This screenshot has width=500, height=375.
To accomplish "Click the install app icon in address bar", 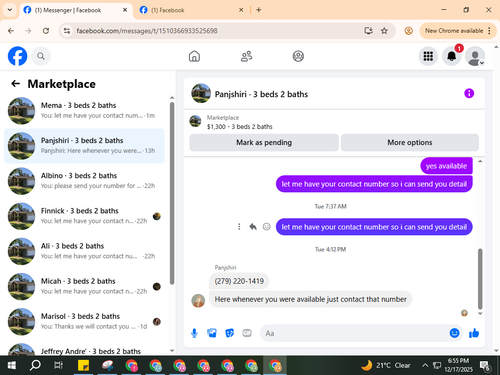I will (x=368, y=31).
